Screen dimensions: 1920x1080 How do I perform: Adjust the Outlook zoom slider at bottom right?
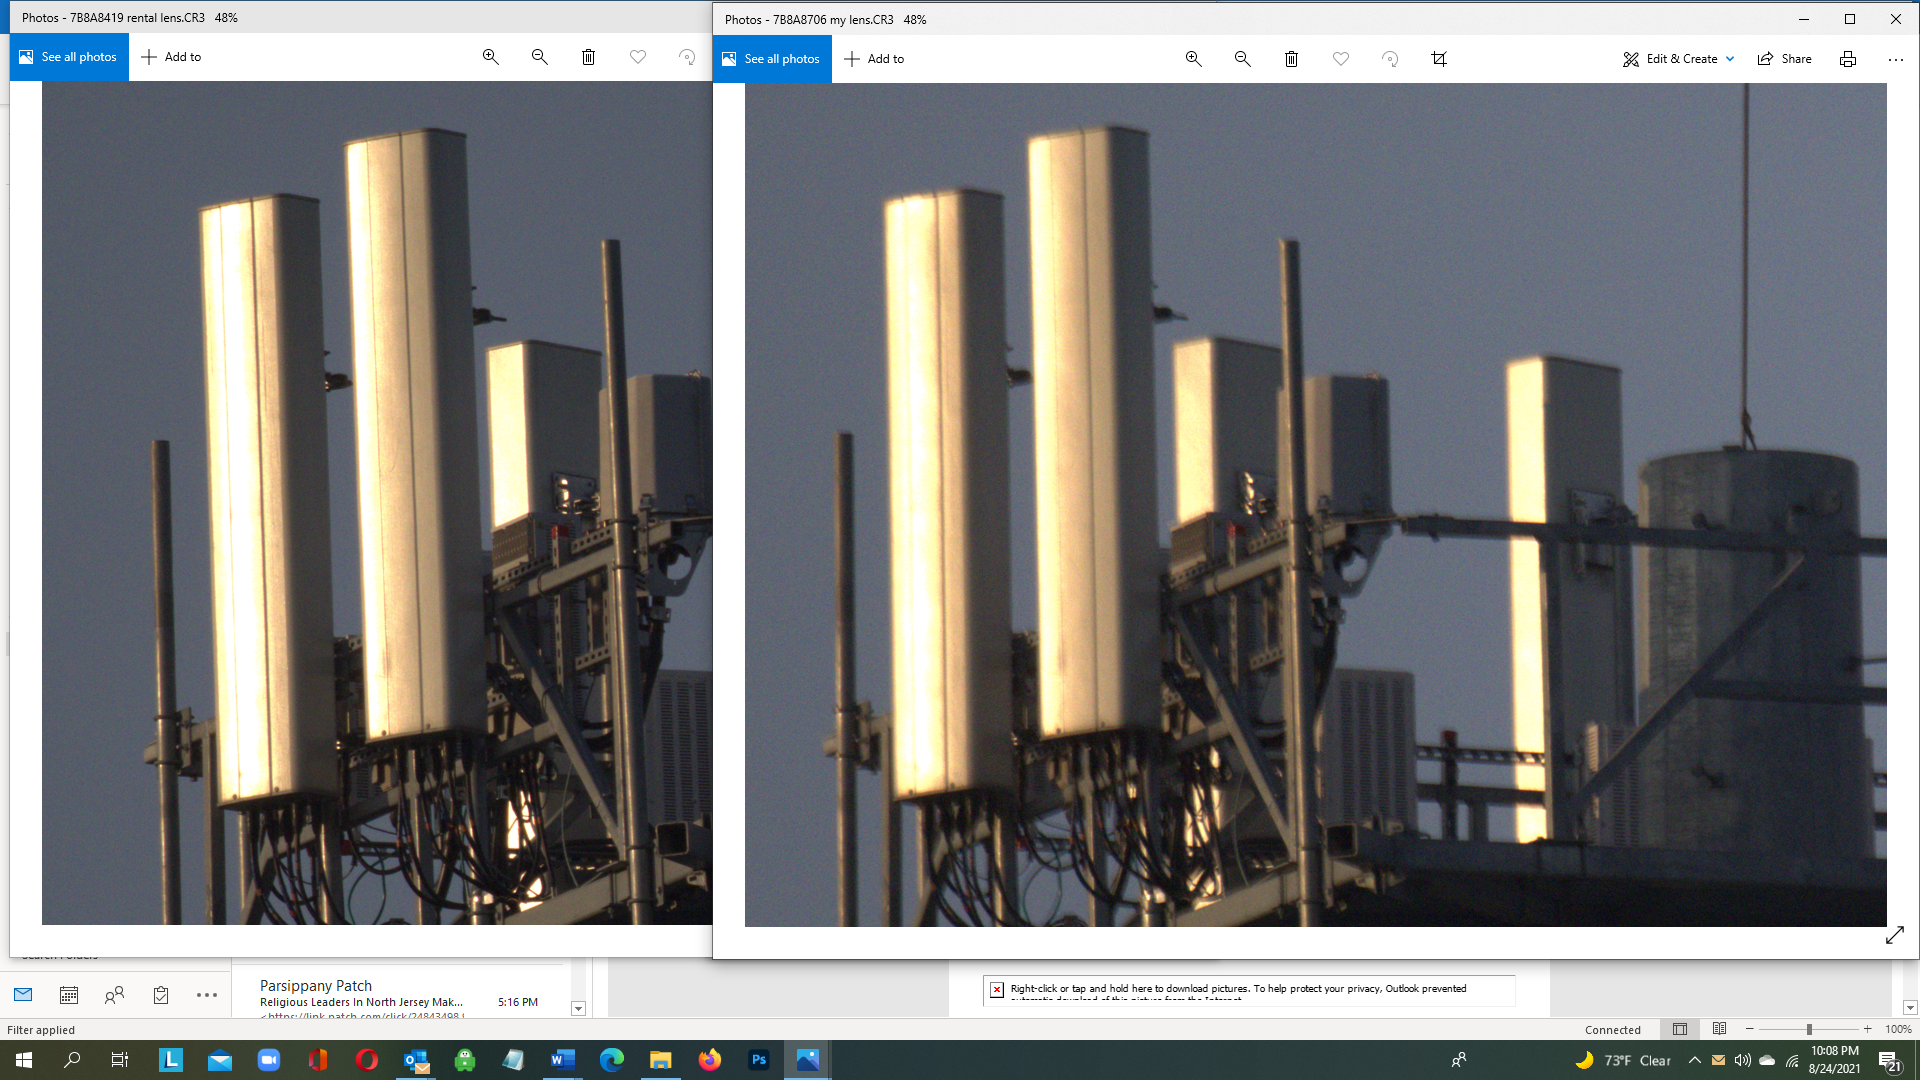(1808, 1029)
